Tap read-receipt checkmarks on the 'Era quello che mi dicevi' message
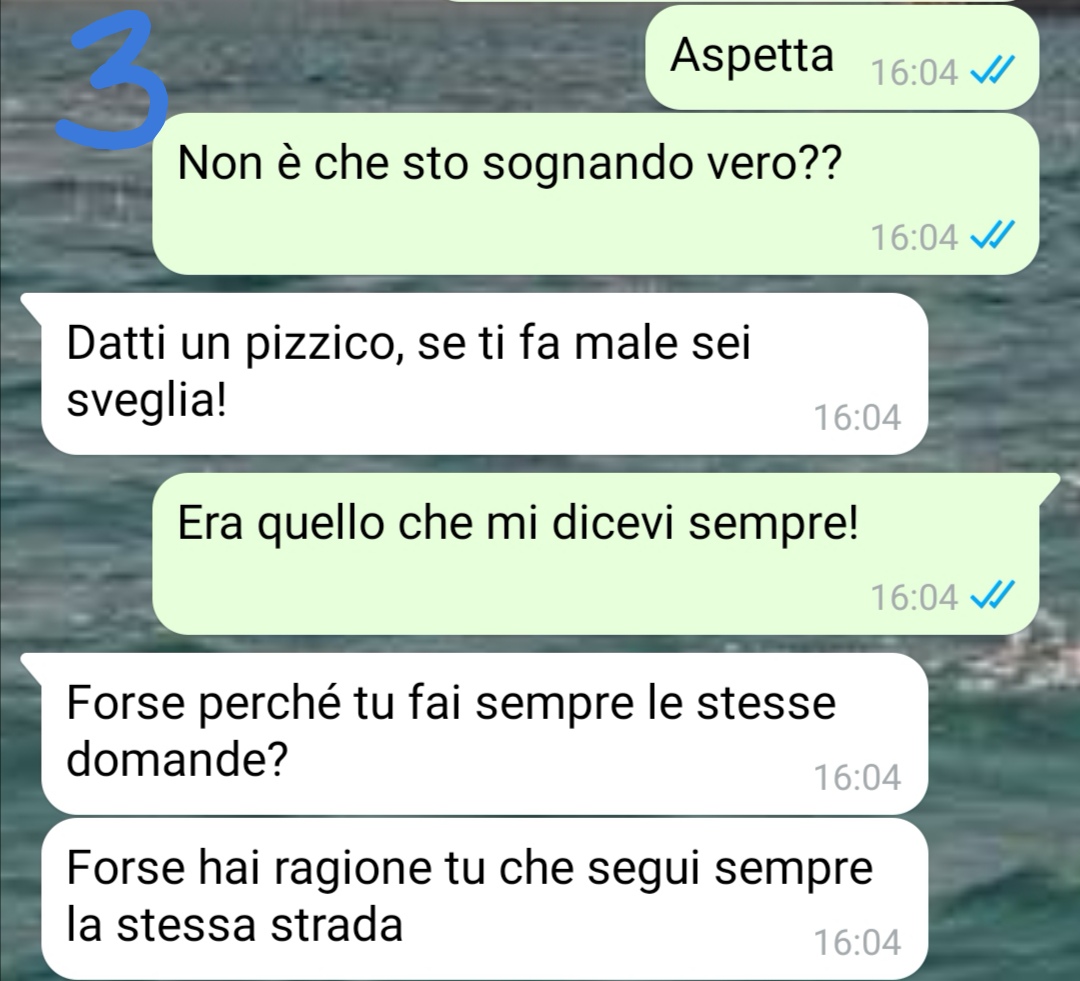The height and width of the screenshot is (981, 1080). click(993, 596)
